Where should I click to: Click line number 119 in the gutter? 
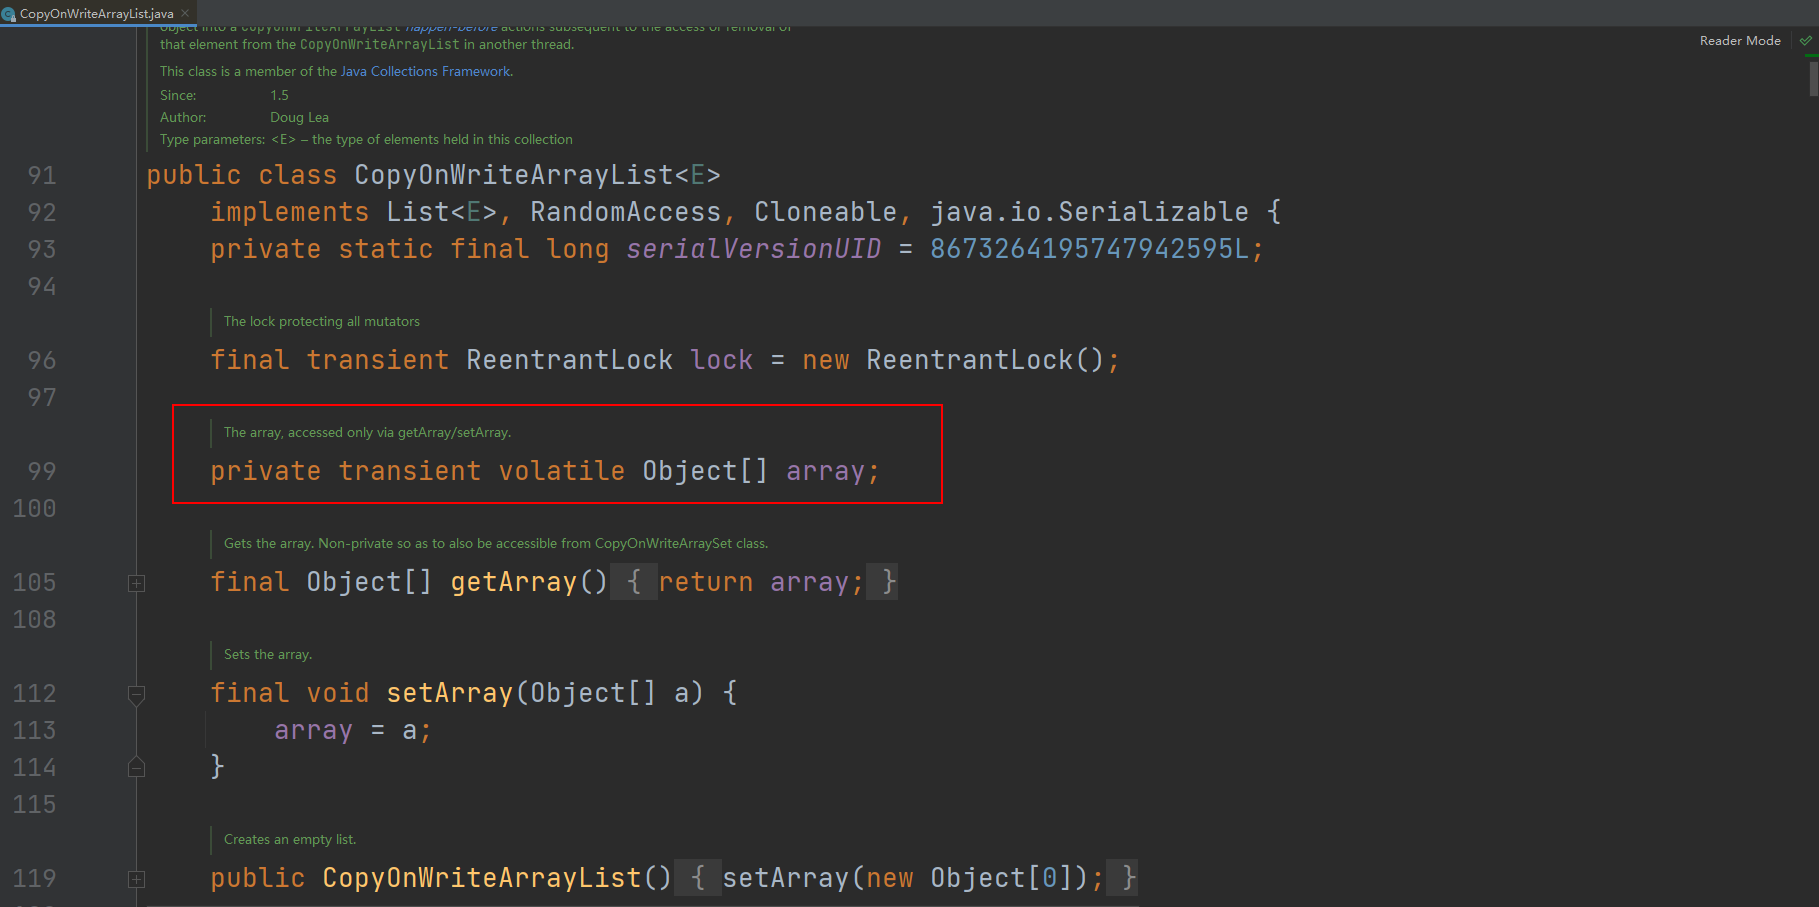[34, 879]
